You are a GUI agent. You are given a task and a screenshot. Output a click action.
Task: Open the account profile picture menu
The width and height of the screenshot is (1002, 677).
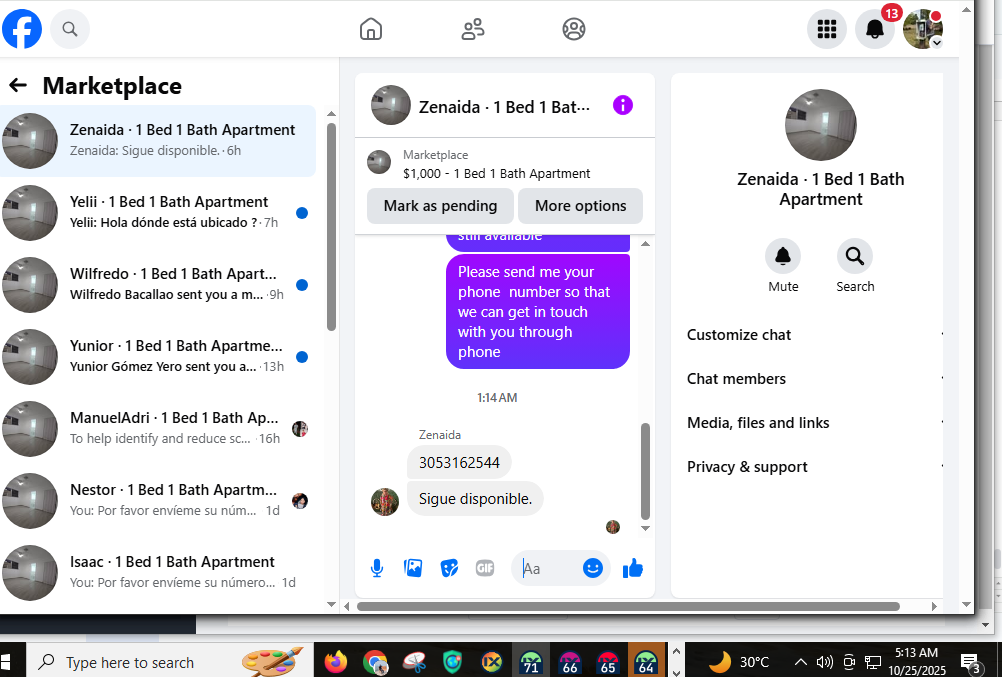click(x=923, y=29)
